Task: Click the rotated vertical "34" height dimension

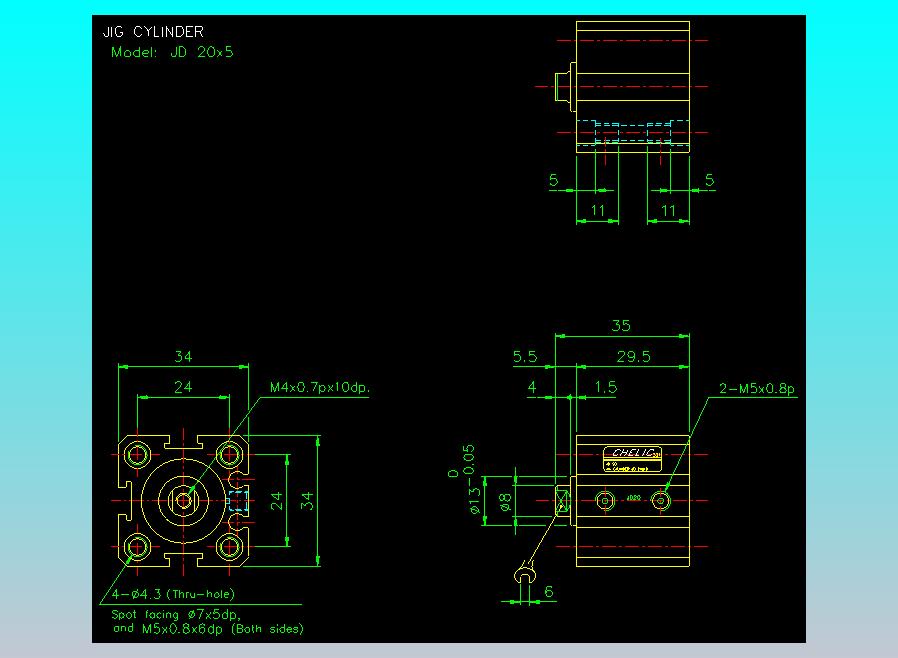Action: point(307,501)
